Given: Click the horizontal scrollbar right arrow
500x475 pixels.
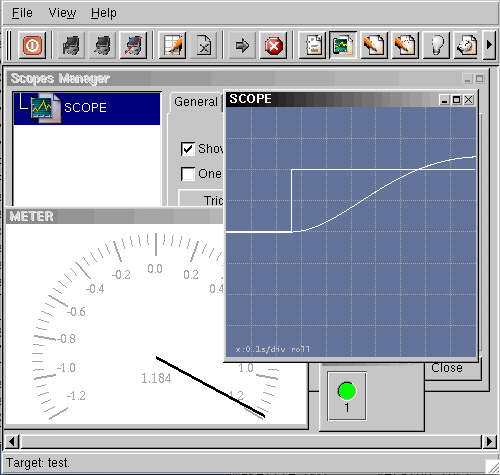Looking at the screenshot, I should (x=489, y=441).
